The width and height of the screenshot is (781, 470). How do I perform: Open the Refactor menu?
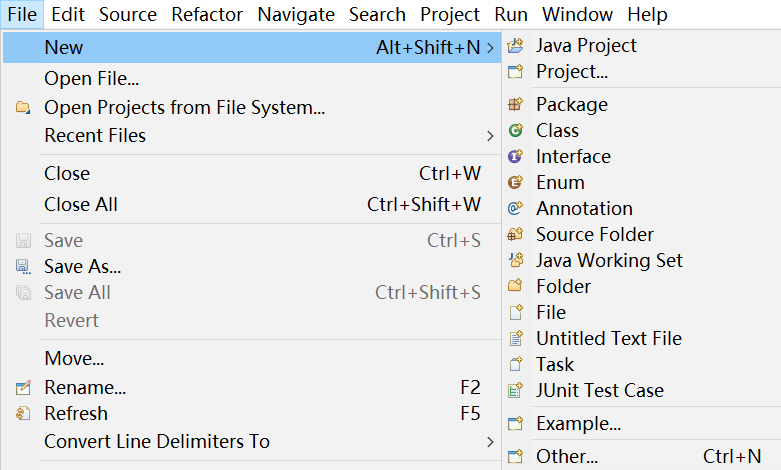click(x=207, y=15)
